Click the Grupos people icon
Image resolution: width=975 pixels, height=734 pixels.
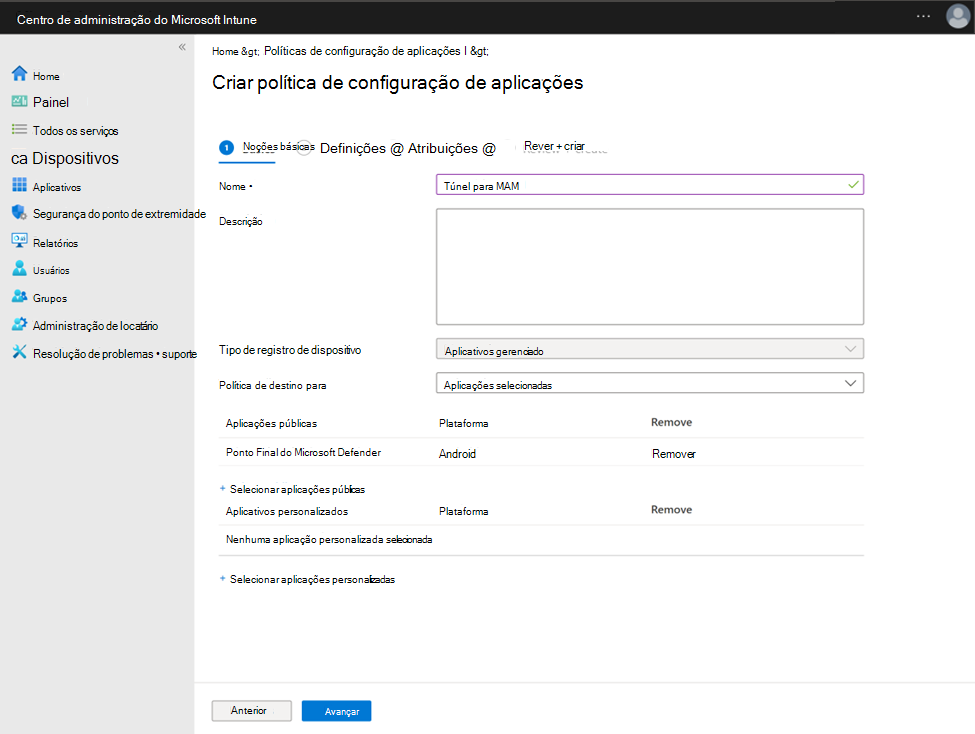(19, 296)
